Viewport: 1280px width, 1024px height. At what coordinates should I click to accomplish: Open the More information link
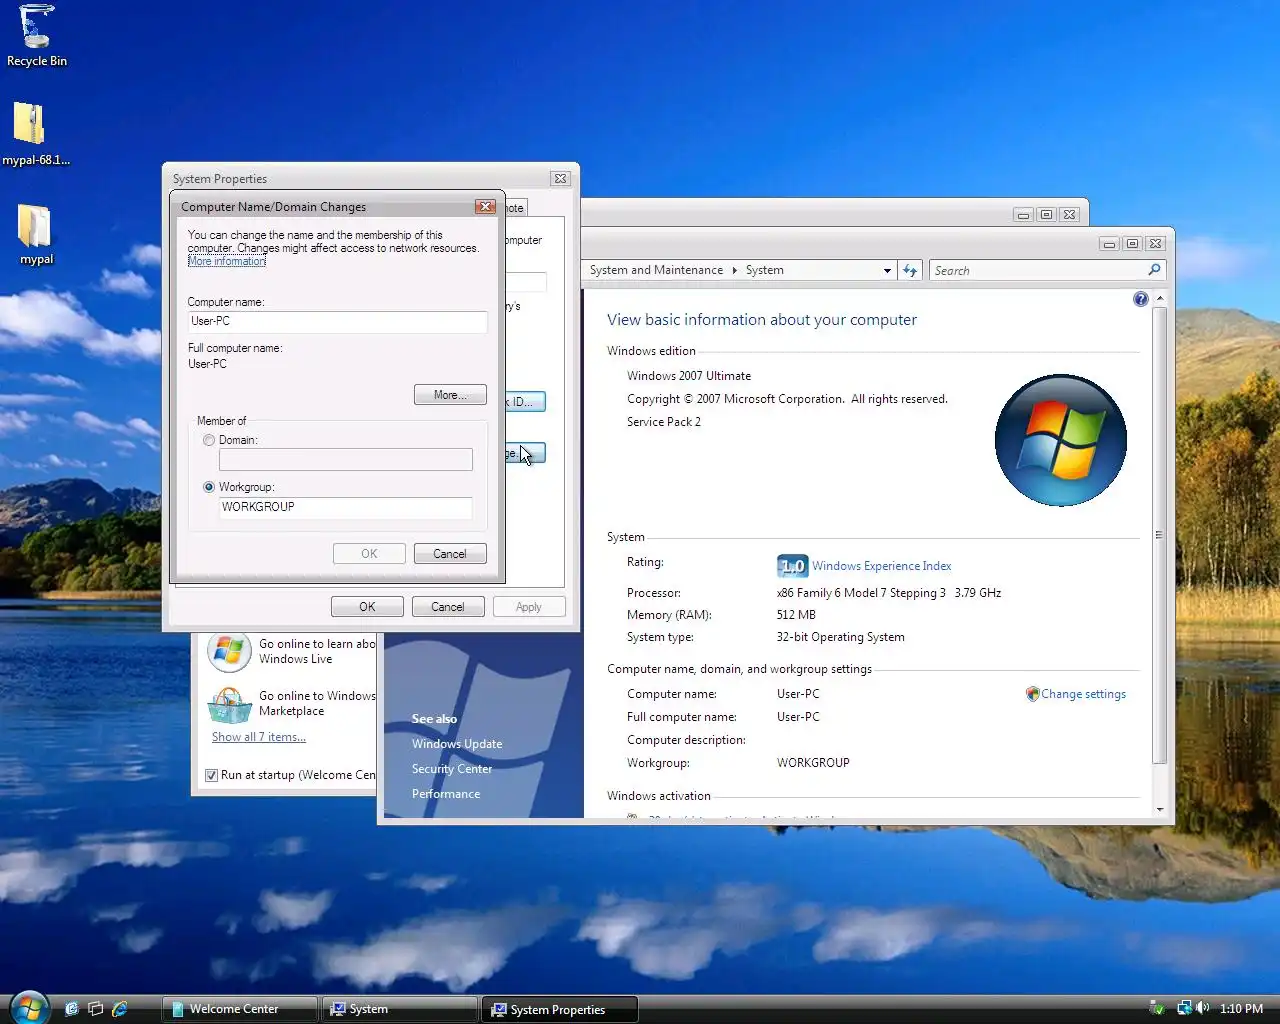227,261
